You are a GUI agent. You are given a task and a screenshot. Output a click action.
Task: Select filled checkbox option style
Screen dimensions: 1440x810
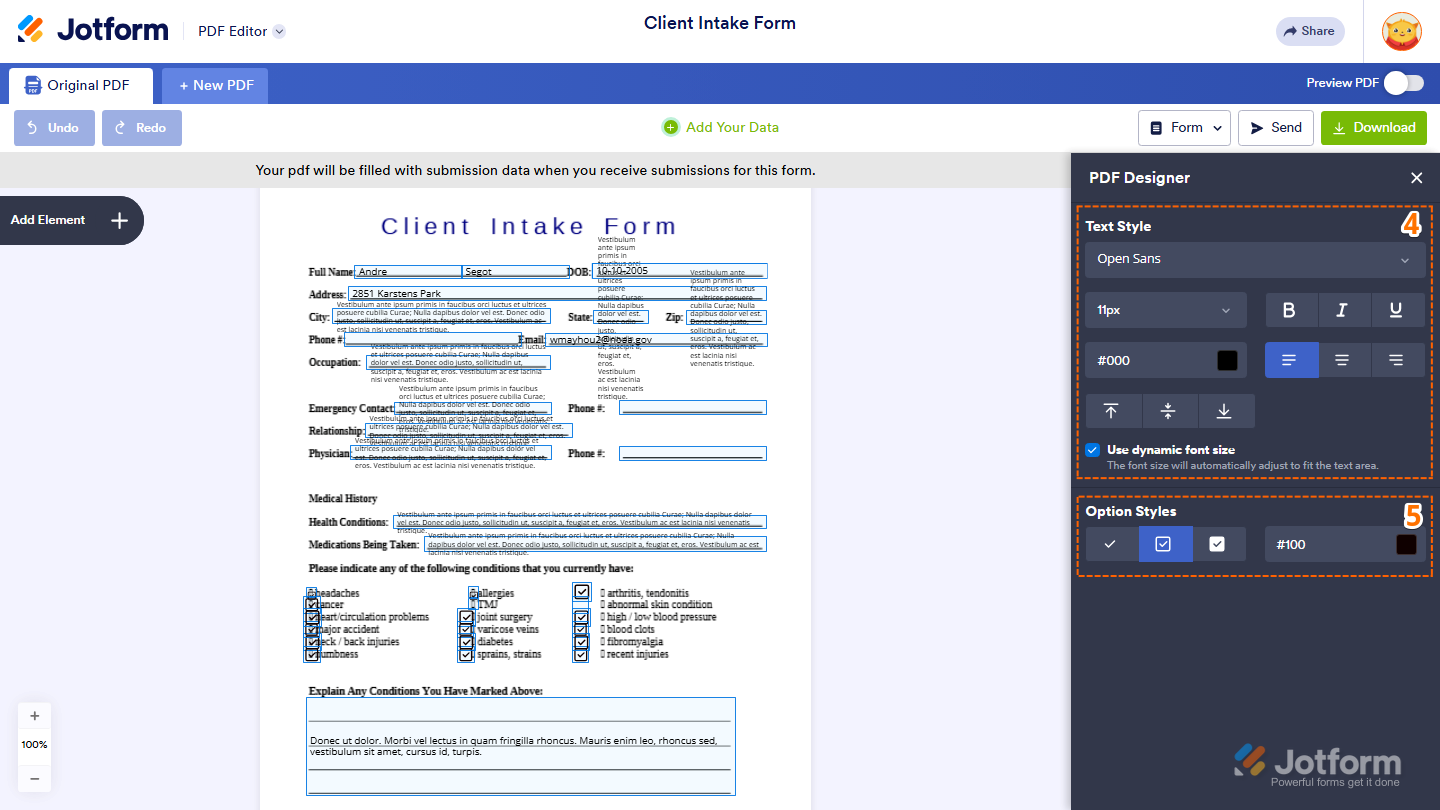click(x=1218, y=544)
